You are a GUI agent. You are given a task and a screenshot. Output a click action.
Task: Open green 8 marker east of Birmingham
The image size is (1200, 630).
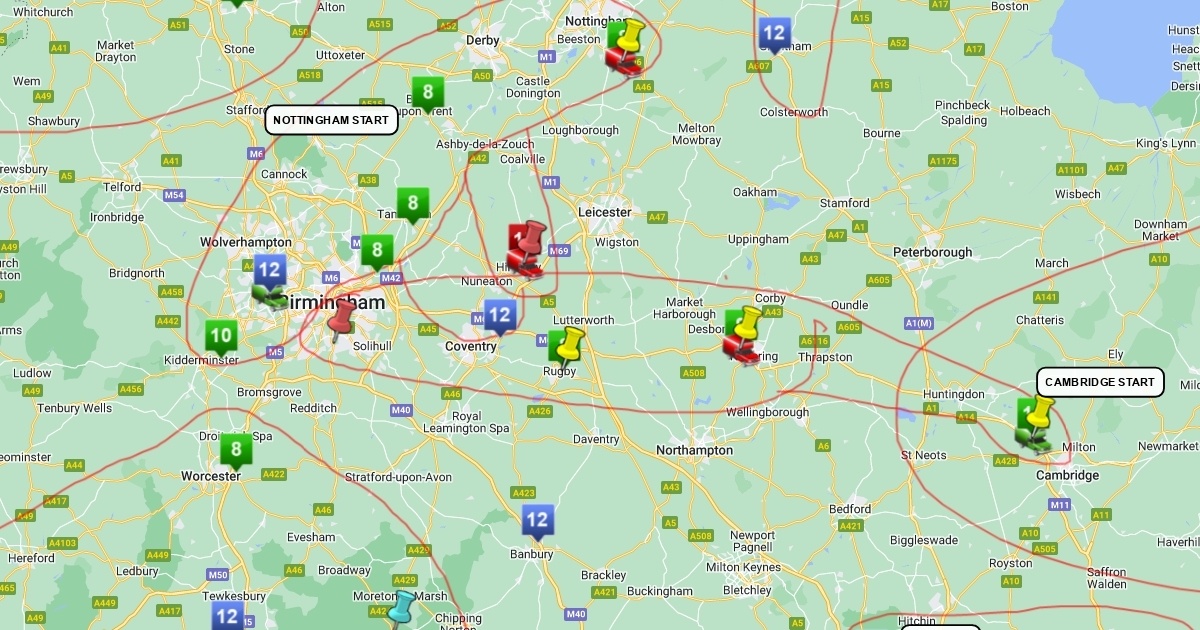point(376,250)
